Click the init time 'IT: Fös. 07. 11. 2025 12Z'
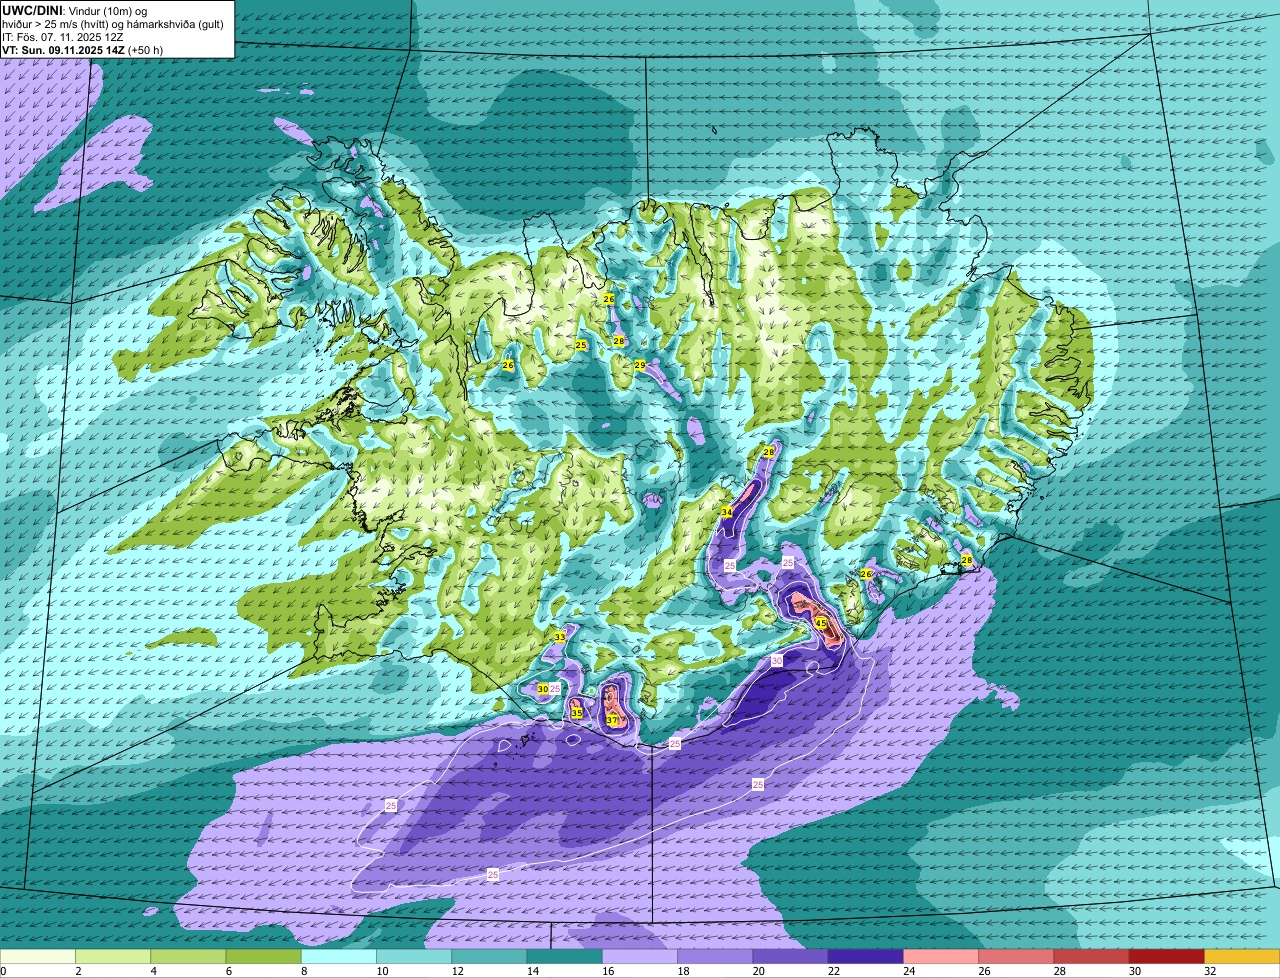The height and width of the screenshot is (978, 1280). (63, 36)
